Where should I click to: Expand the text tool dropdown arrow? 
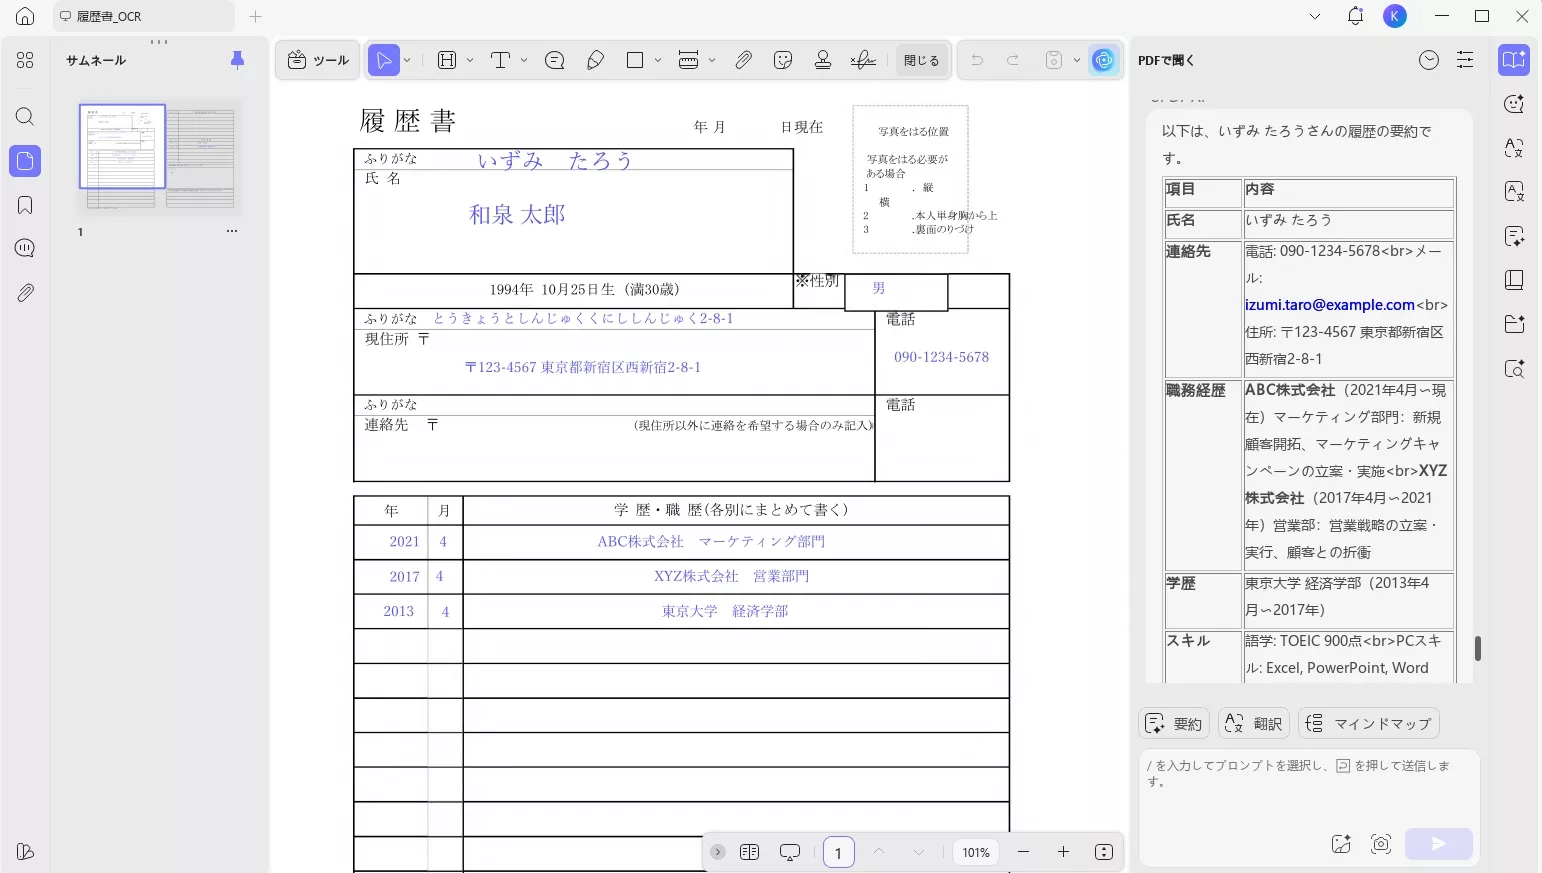pyautogui.click(x=524, y=61)
